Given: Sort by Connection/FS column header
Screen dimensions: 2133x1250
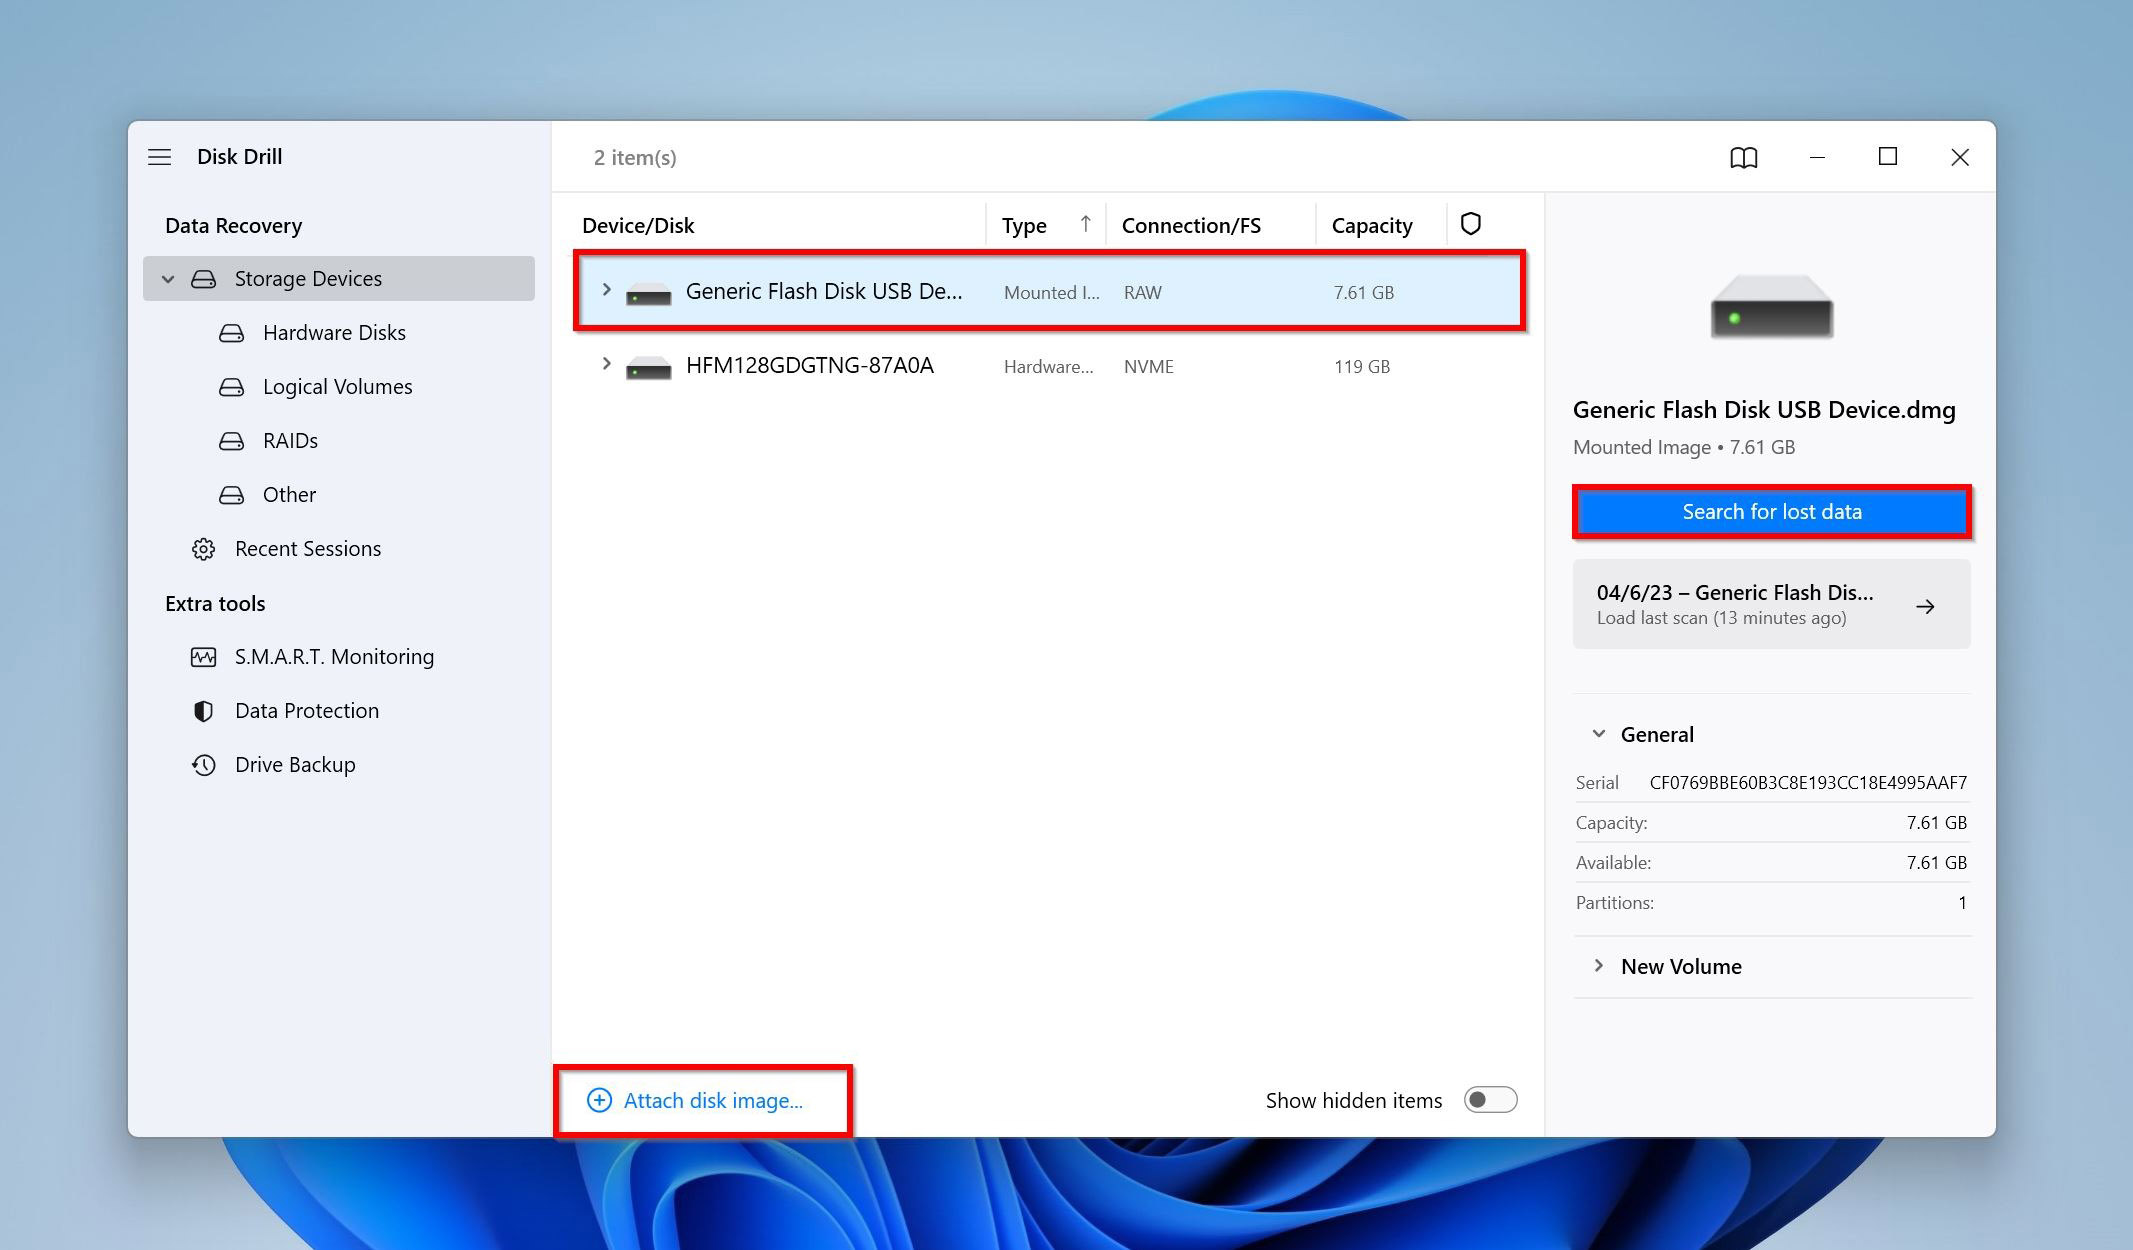Looking at the screenshot, I should 1191,225.
